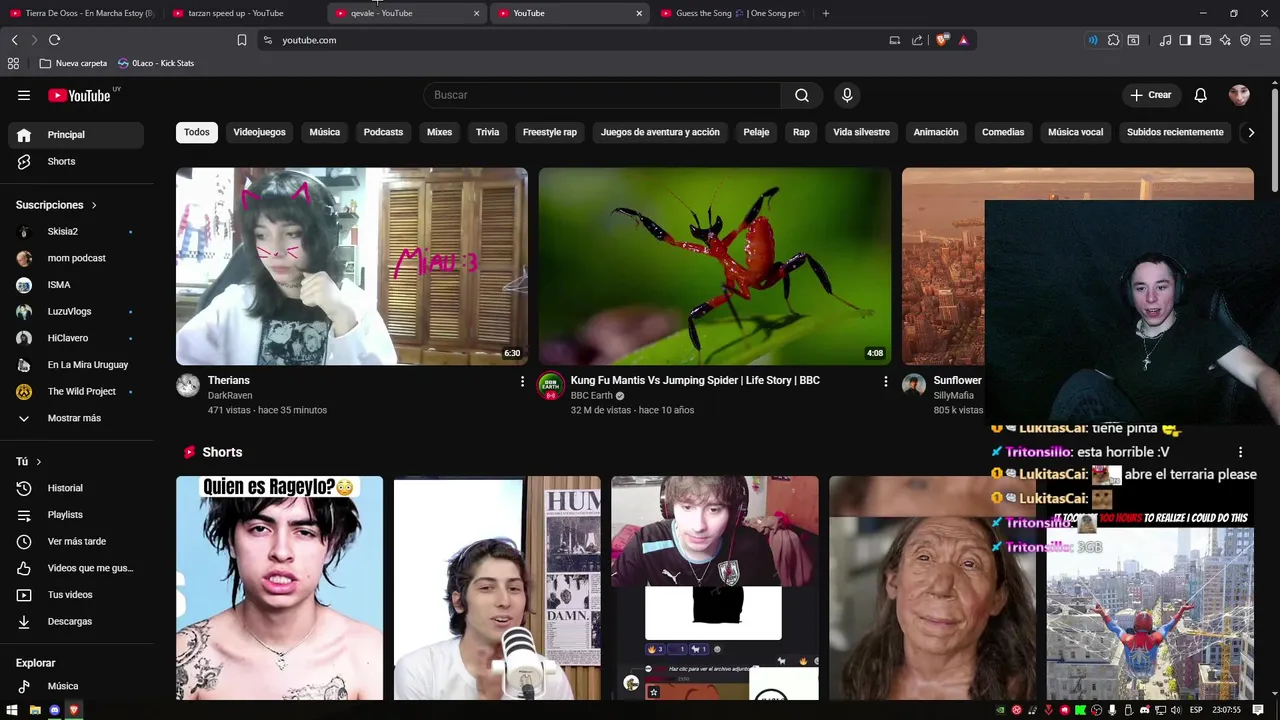Open a new browser tab
The image size is (1280, 720).
[826, 13]
